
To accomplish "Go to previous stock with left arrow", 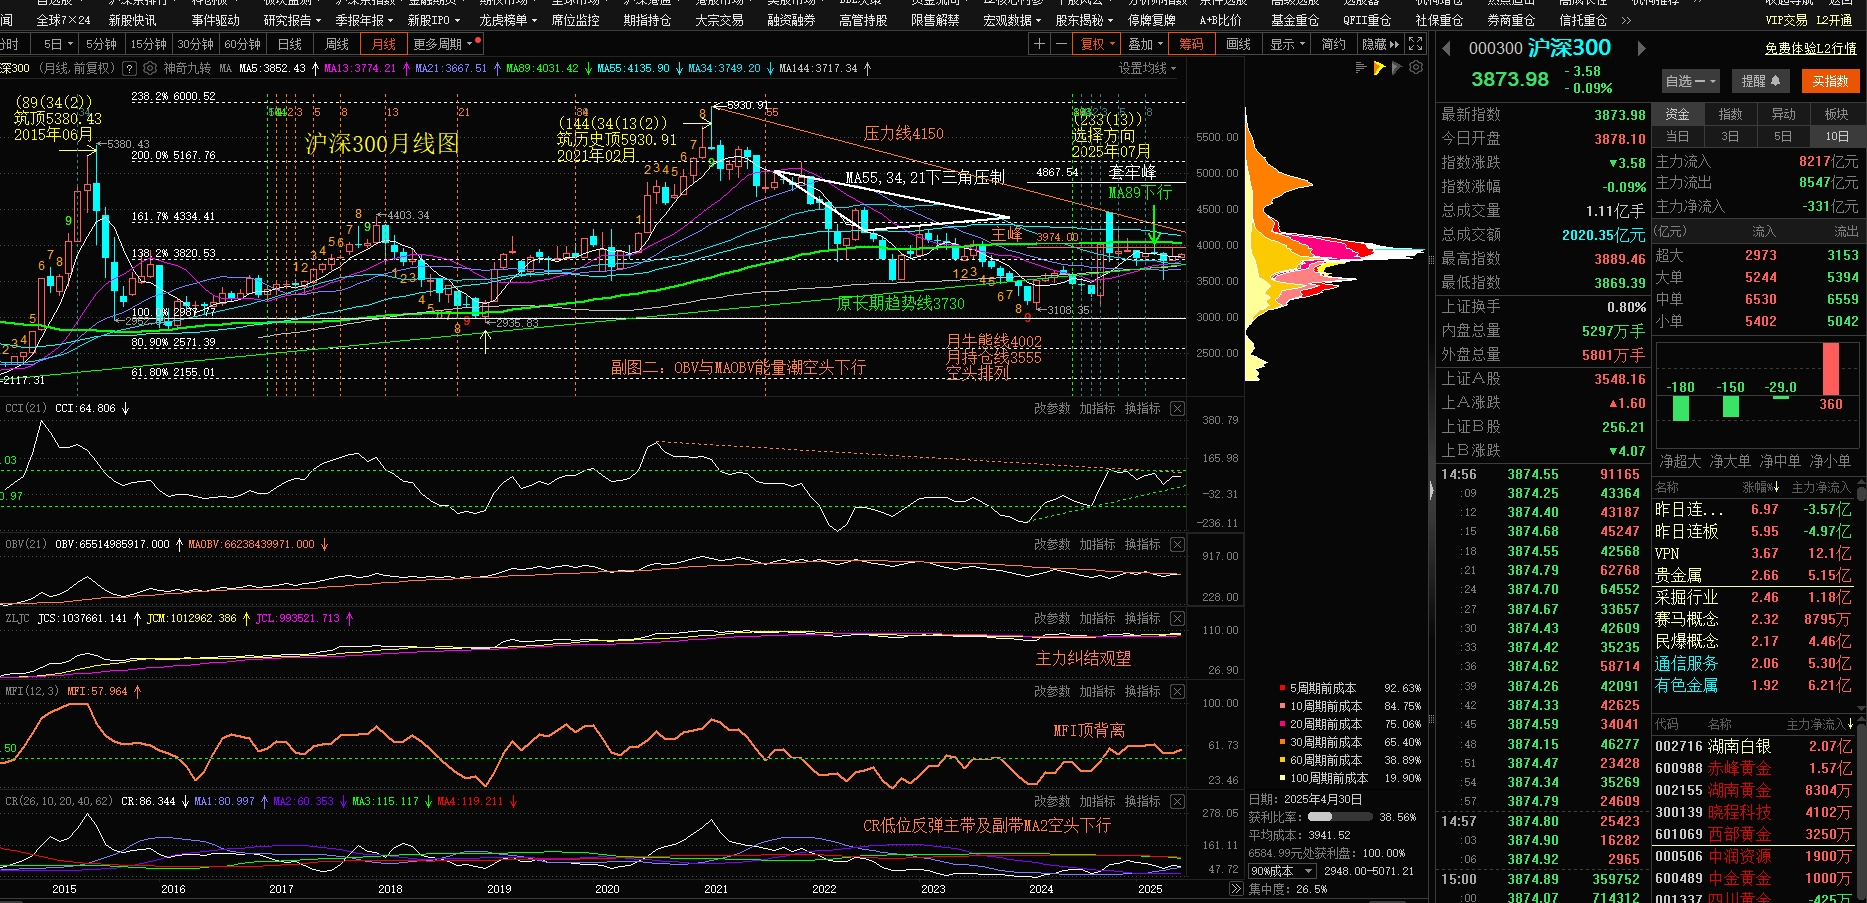I will pos(1447,48).
